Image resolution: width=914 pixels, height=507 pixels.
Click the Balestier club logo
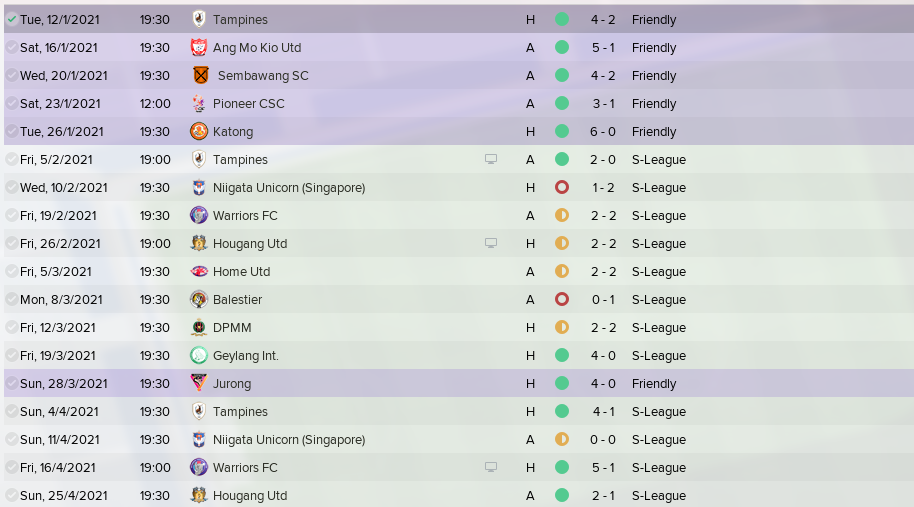click(x=199, y=299)
